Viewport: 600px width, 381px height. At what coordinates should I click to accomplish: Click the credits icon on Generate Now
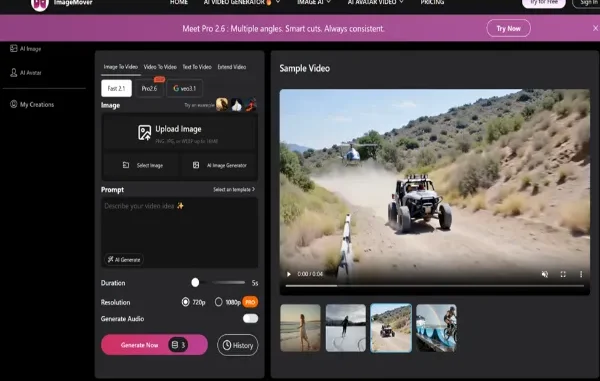[x=175, y=345]
